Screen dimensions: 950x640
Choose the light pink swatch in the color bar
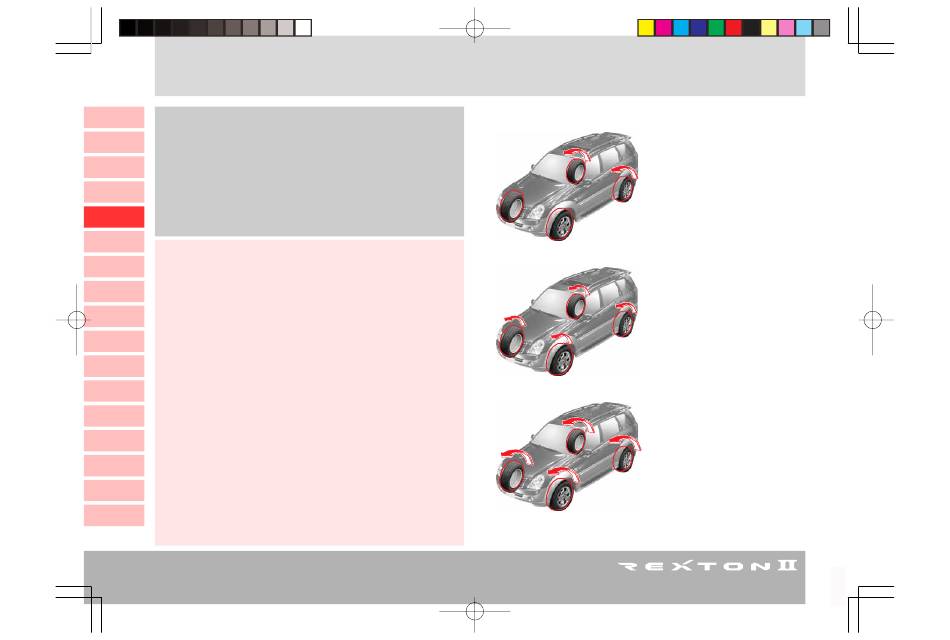(x=786, y=28)
